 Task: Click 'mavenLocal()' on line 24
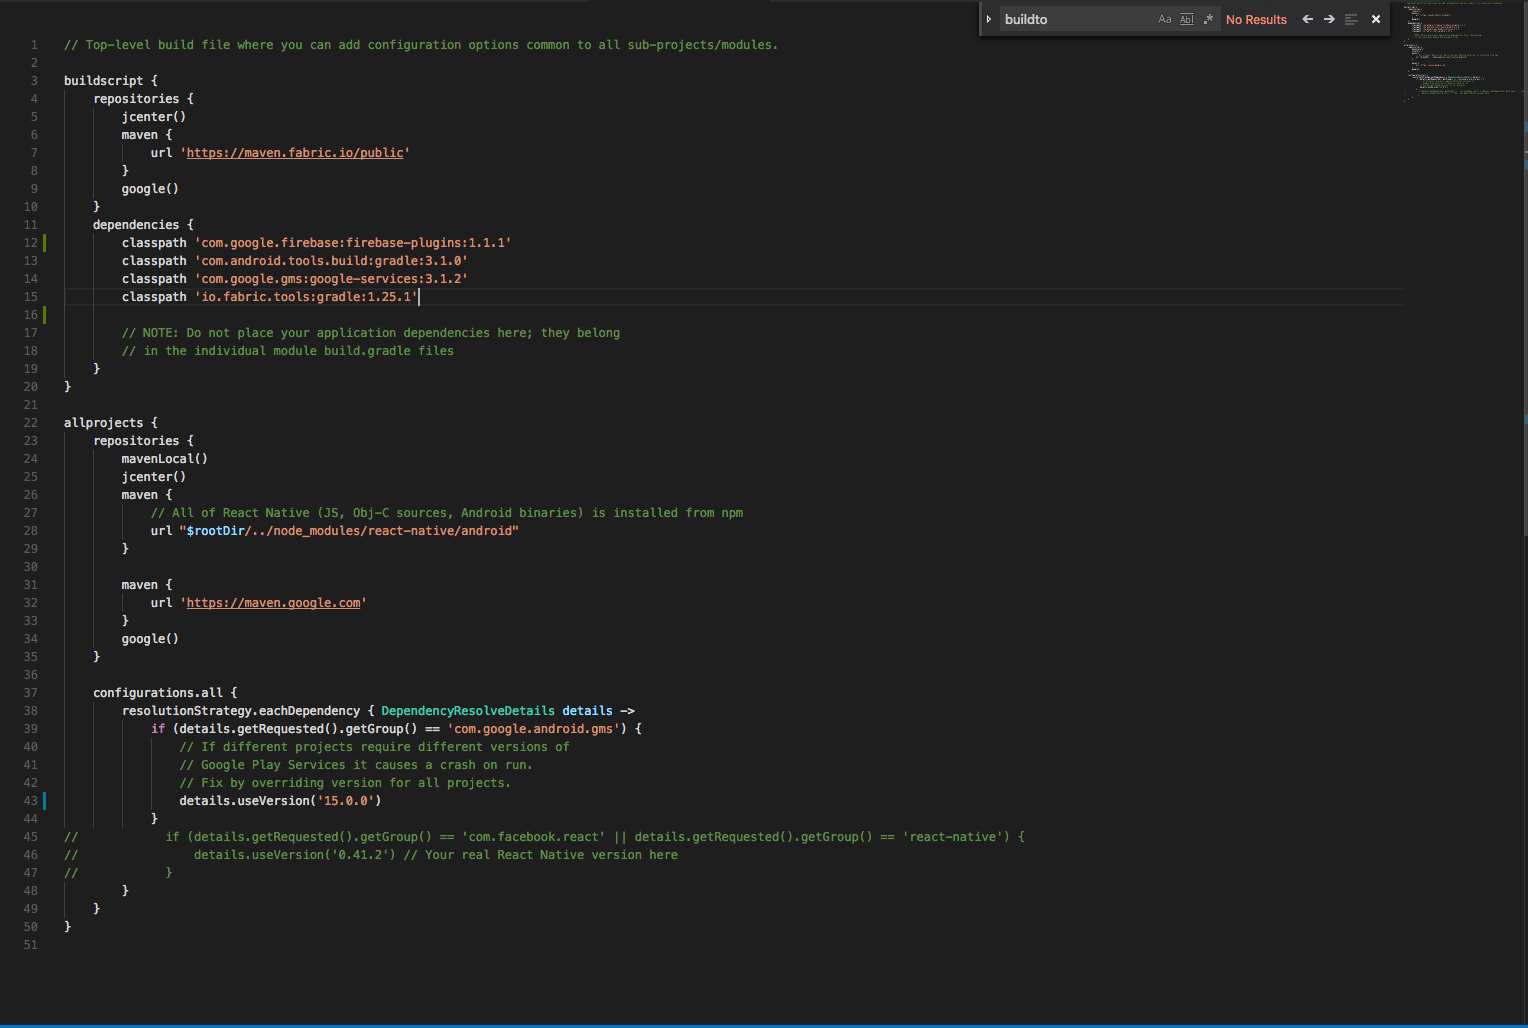[x=165, y=459]
